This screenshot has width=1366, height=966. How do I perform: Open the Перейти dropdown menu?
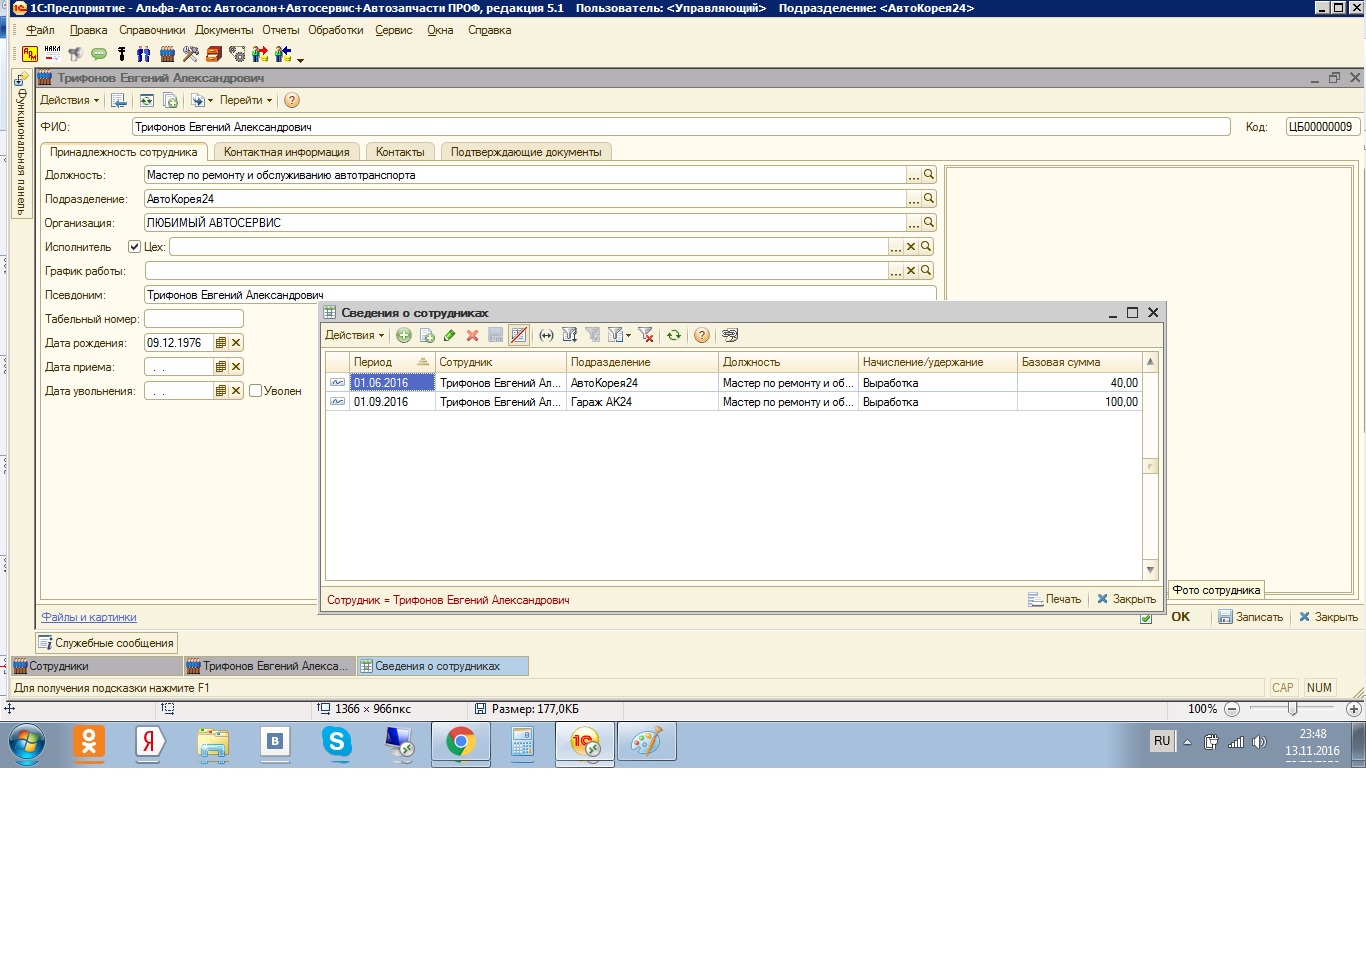246,100
